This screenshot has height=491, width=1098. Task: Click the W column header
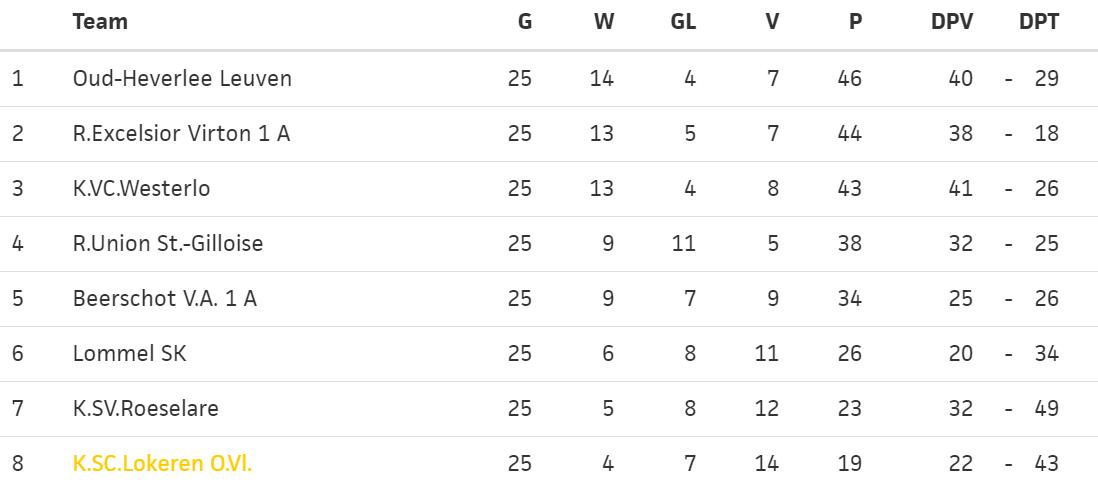click(x=603, y=21)
